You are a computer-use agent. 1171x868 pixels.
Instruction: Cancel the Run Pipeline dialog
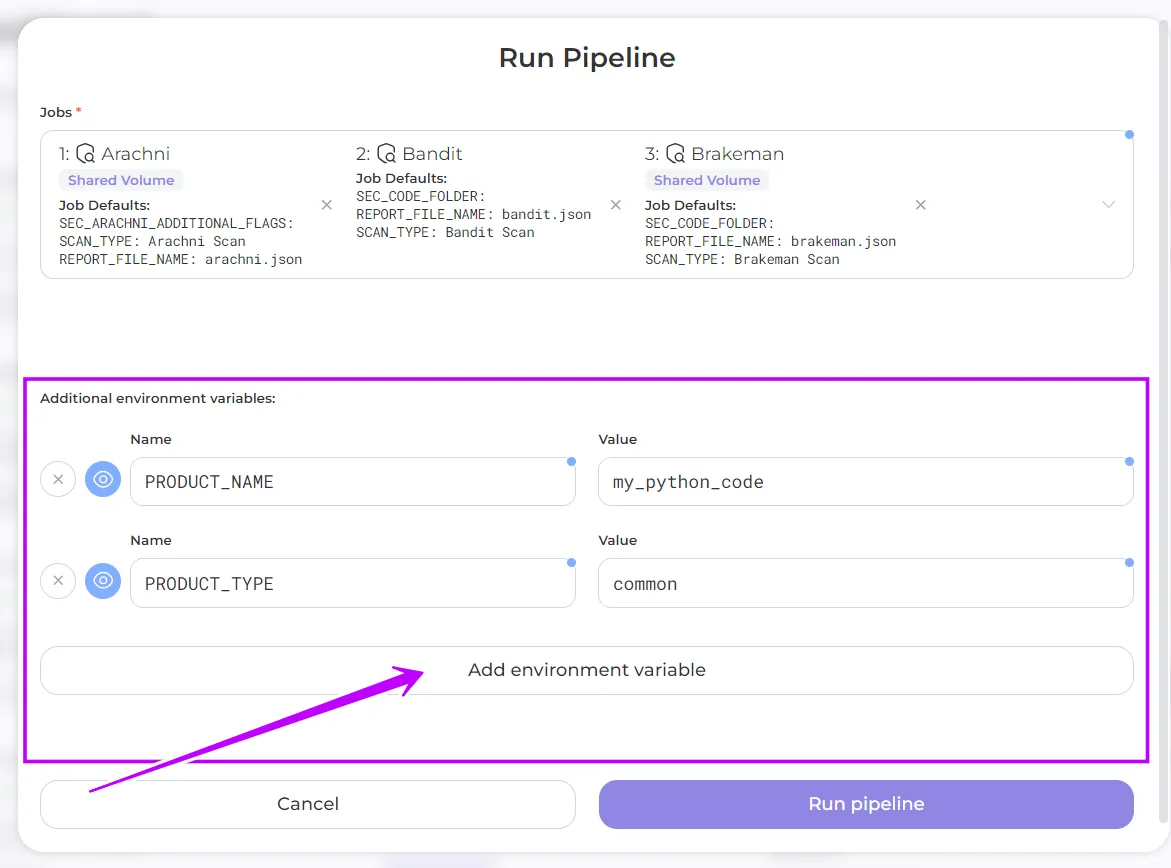pos(308,804)
